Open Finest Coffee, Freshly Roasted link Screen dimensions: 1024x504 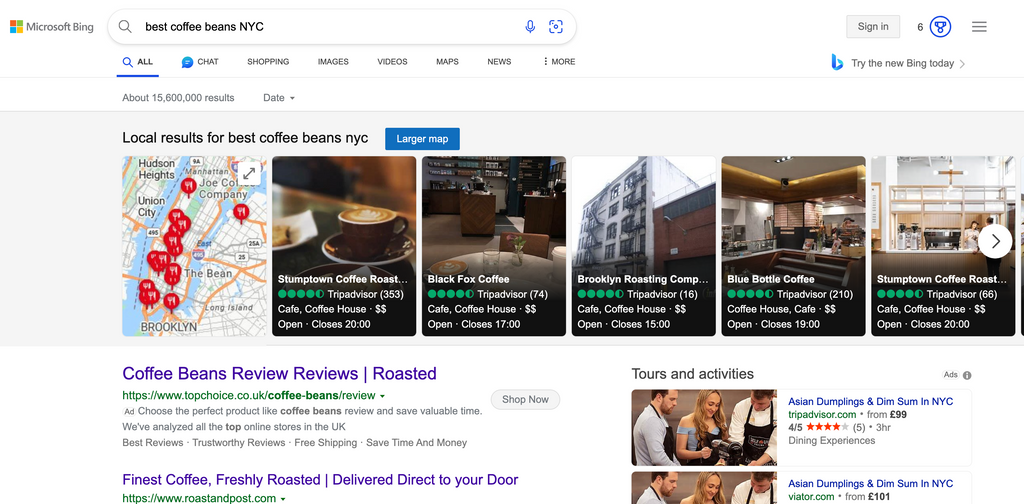point(320,480)
